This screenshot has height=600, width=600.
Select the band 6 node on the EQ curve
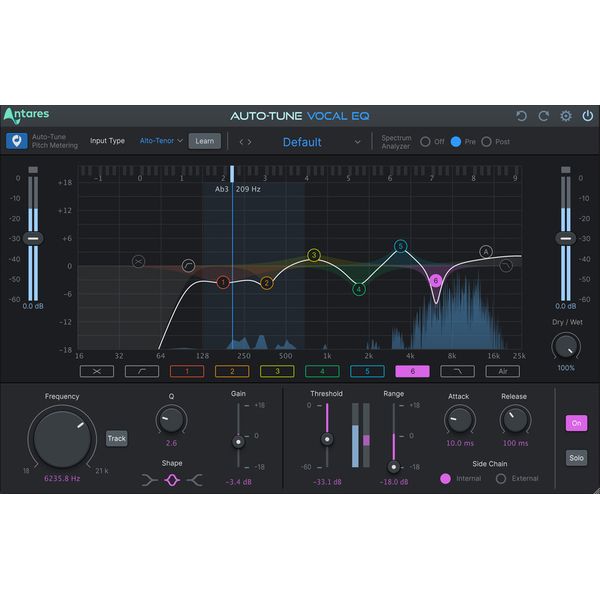[435, 280]
